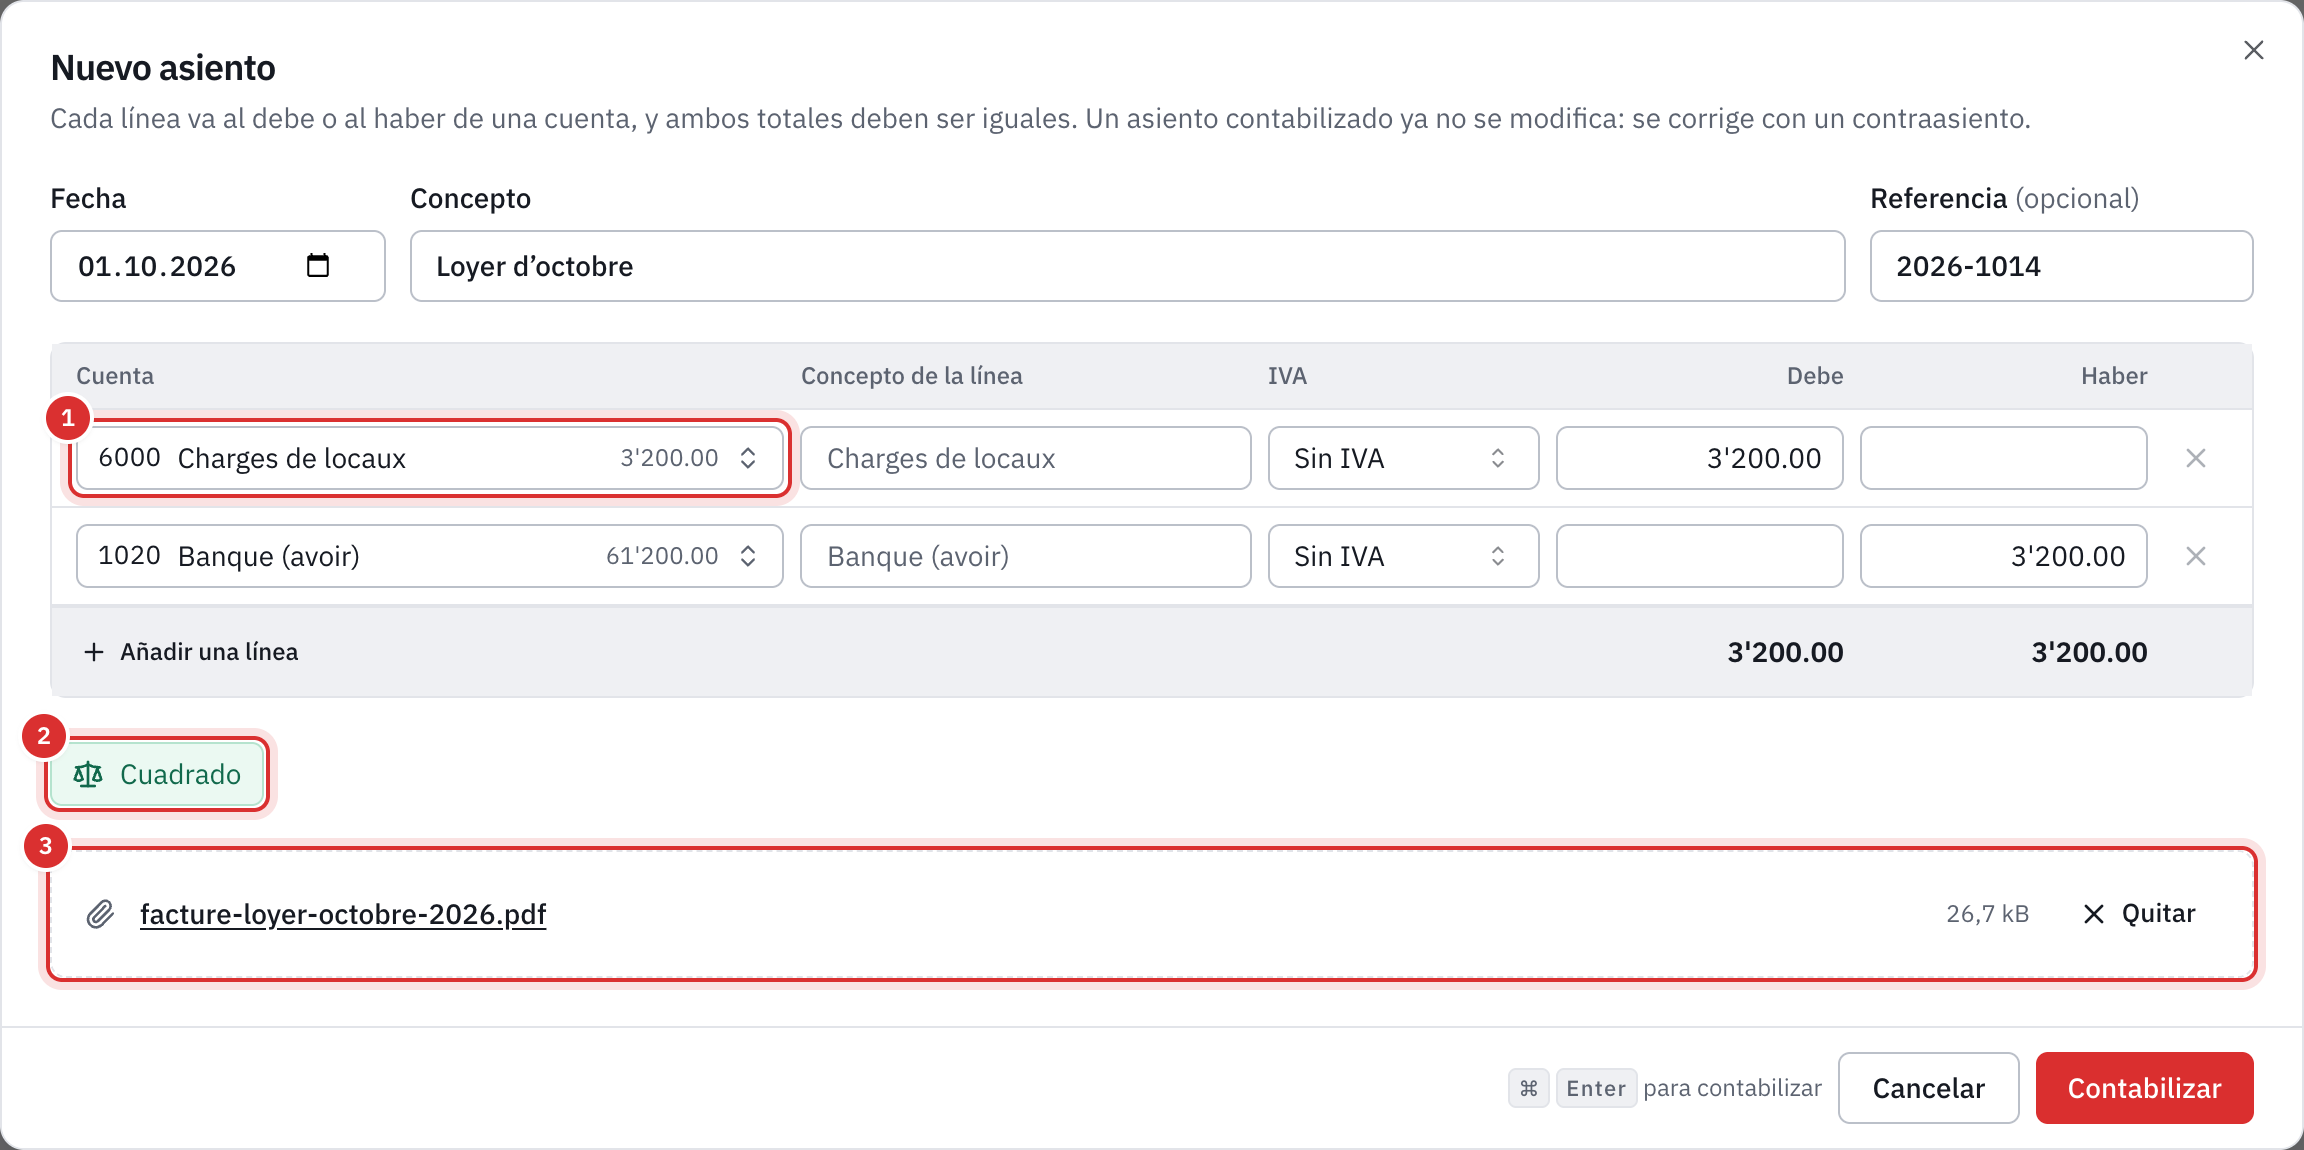Screen dimensions: 2304x1150
Task: Open account selector 1020 Banque (avoir)
Action: click(x=430, y=556)
